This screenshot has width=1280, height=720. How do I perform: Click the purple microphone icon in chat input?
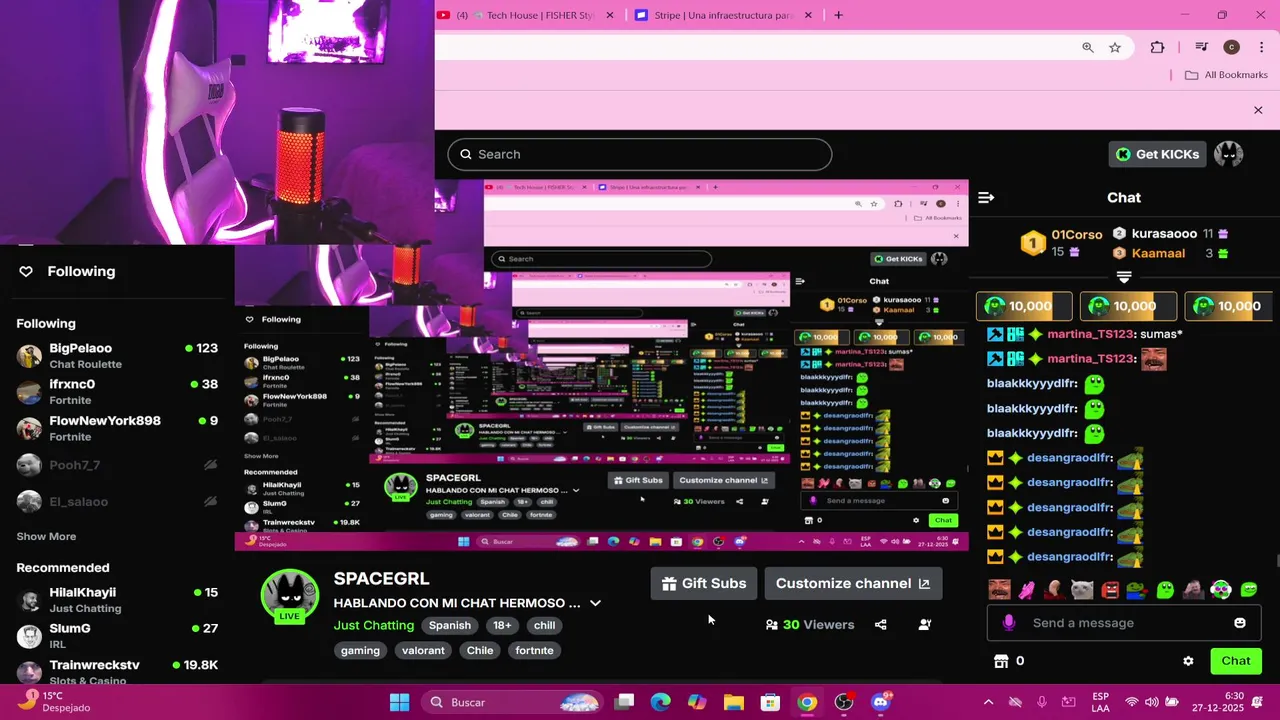[x=1008, y=623]
